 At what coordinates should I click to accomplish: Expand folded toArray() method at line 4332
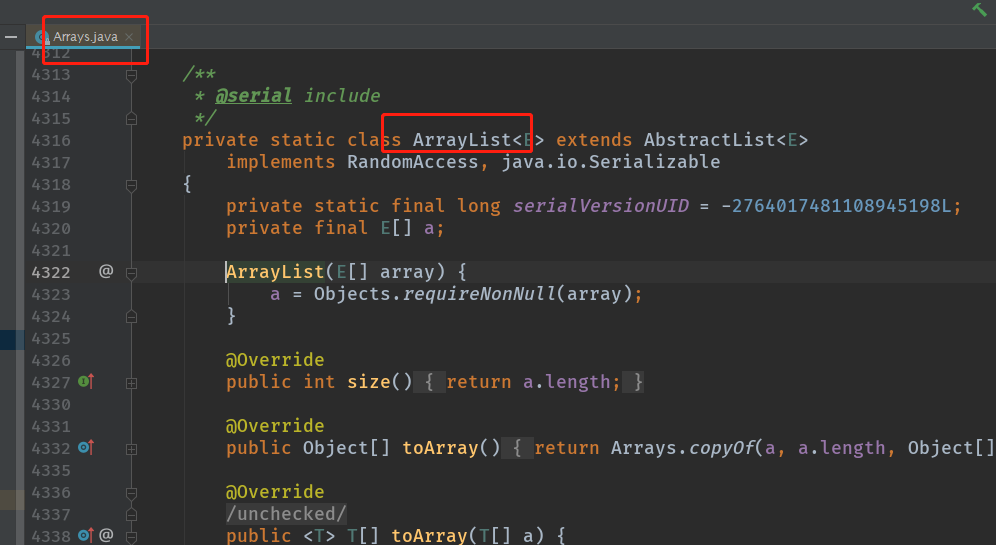(131, 449)
